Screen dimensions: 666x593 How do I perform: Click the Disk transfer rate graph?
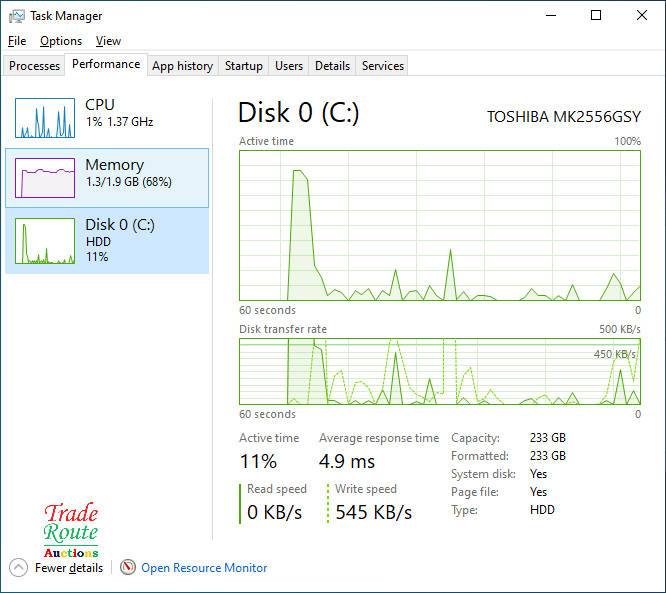[439, 371]
